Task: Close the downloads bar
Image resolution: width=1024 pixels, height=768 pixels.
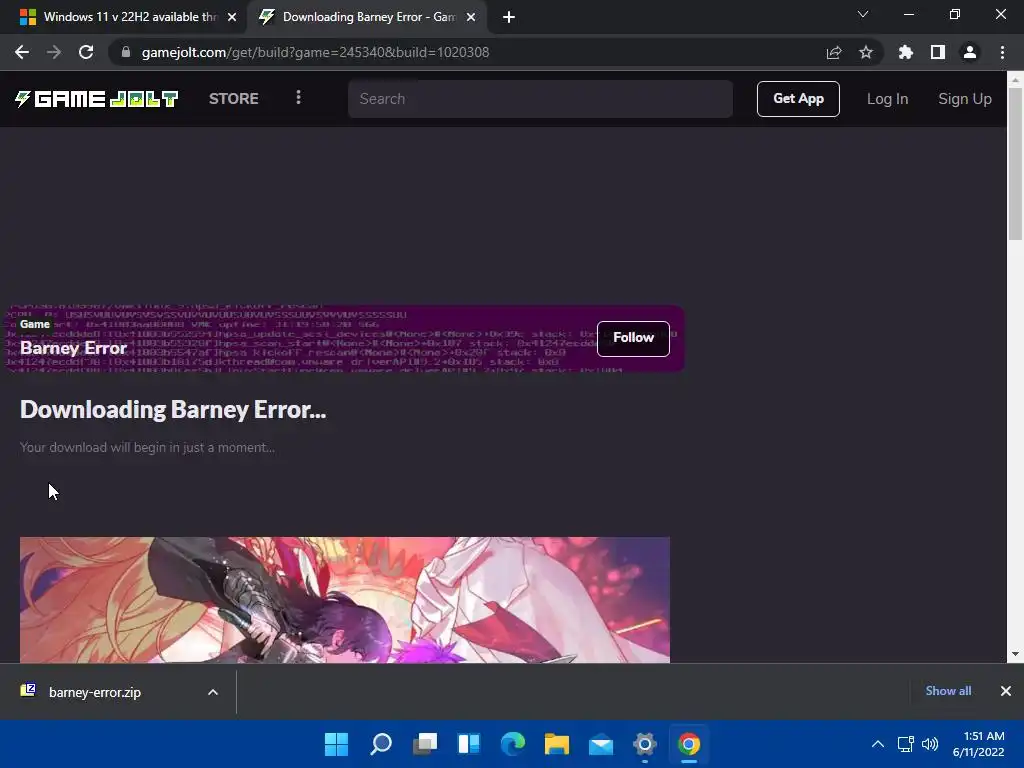Action: (x=1006, y=691)
